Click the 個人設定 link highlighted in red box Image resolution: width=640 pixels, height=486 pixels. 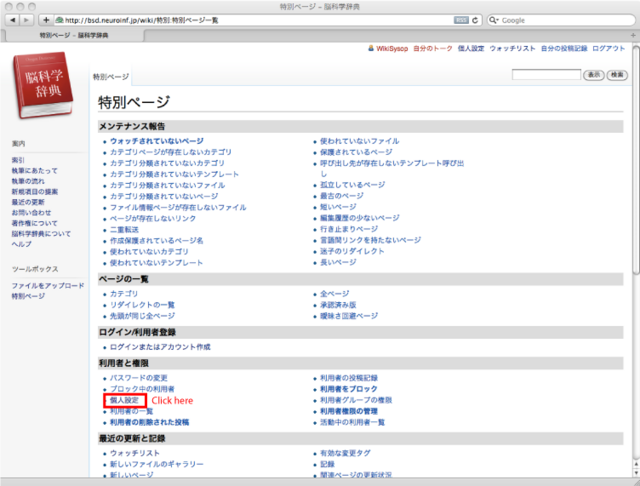pyautogui.click(x=125, y=400)
